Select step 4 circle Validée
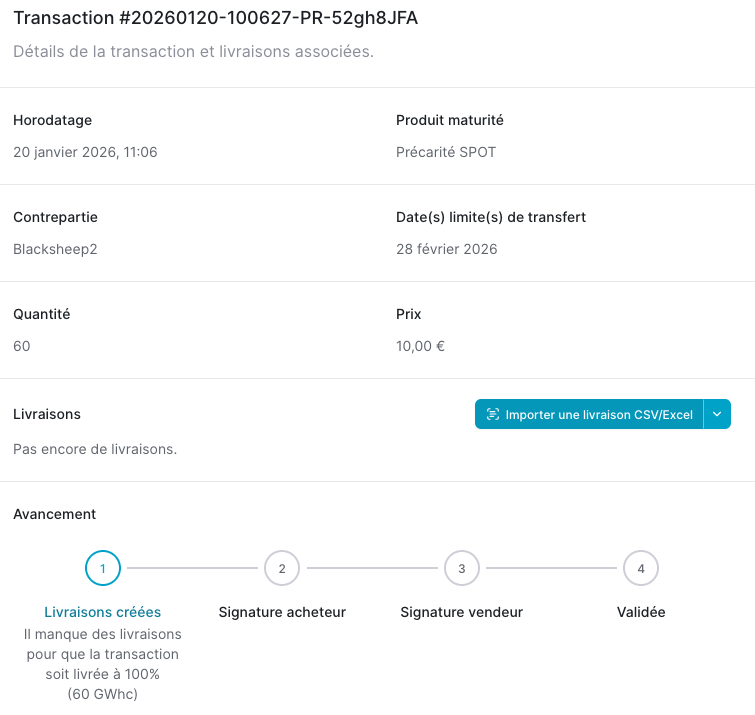Viewport: 755px width, 715px height. [641, 568]
